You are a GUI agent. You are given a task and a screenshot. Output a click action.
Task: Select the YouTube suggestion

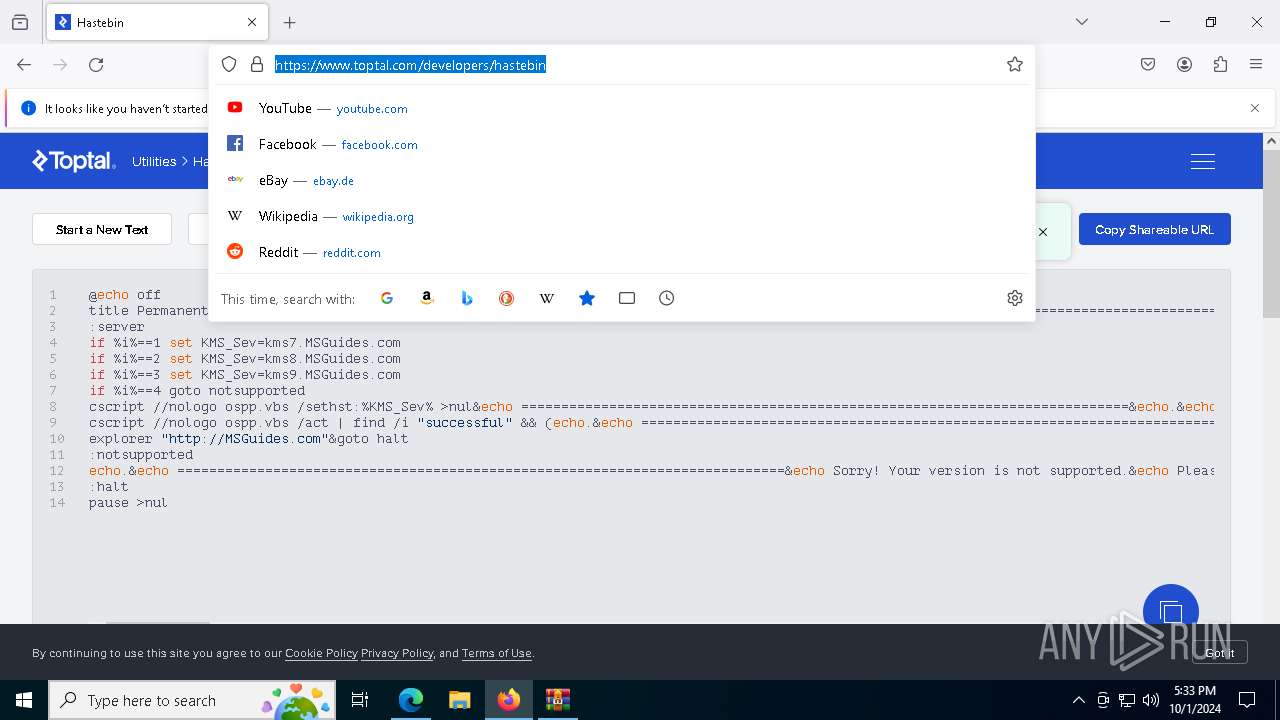pos(622,108)
